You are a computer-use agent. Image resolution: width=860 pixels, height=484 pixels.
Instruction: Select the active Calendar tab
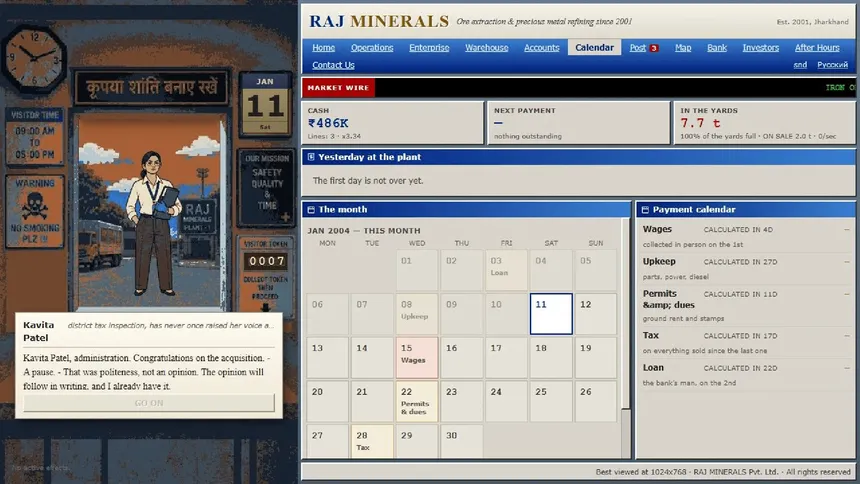(x=594, y=48)
